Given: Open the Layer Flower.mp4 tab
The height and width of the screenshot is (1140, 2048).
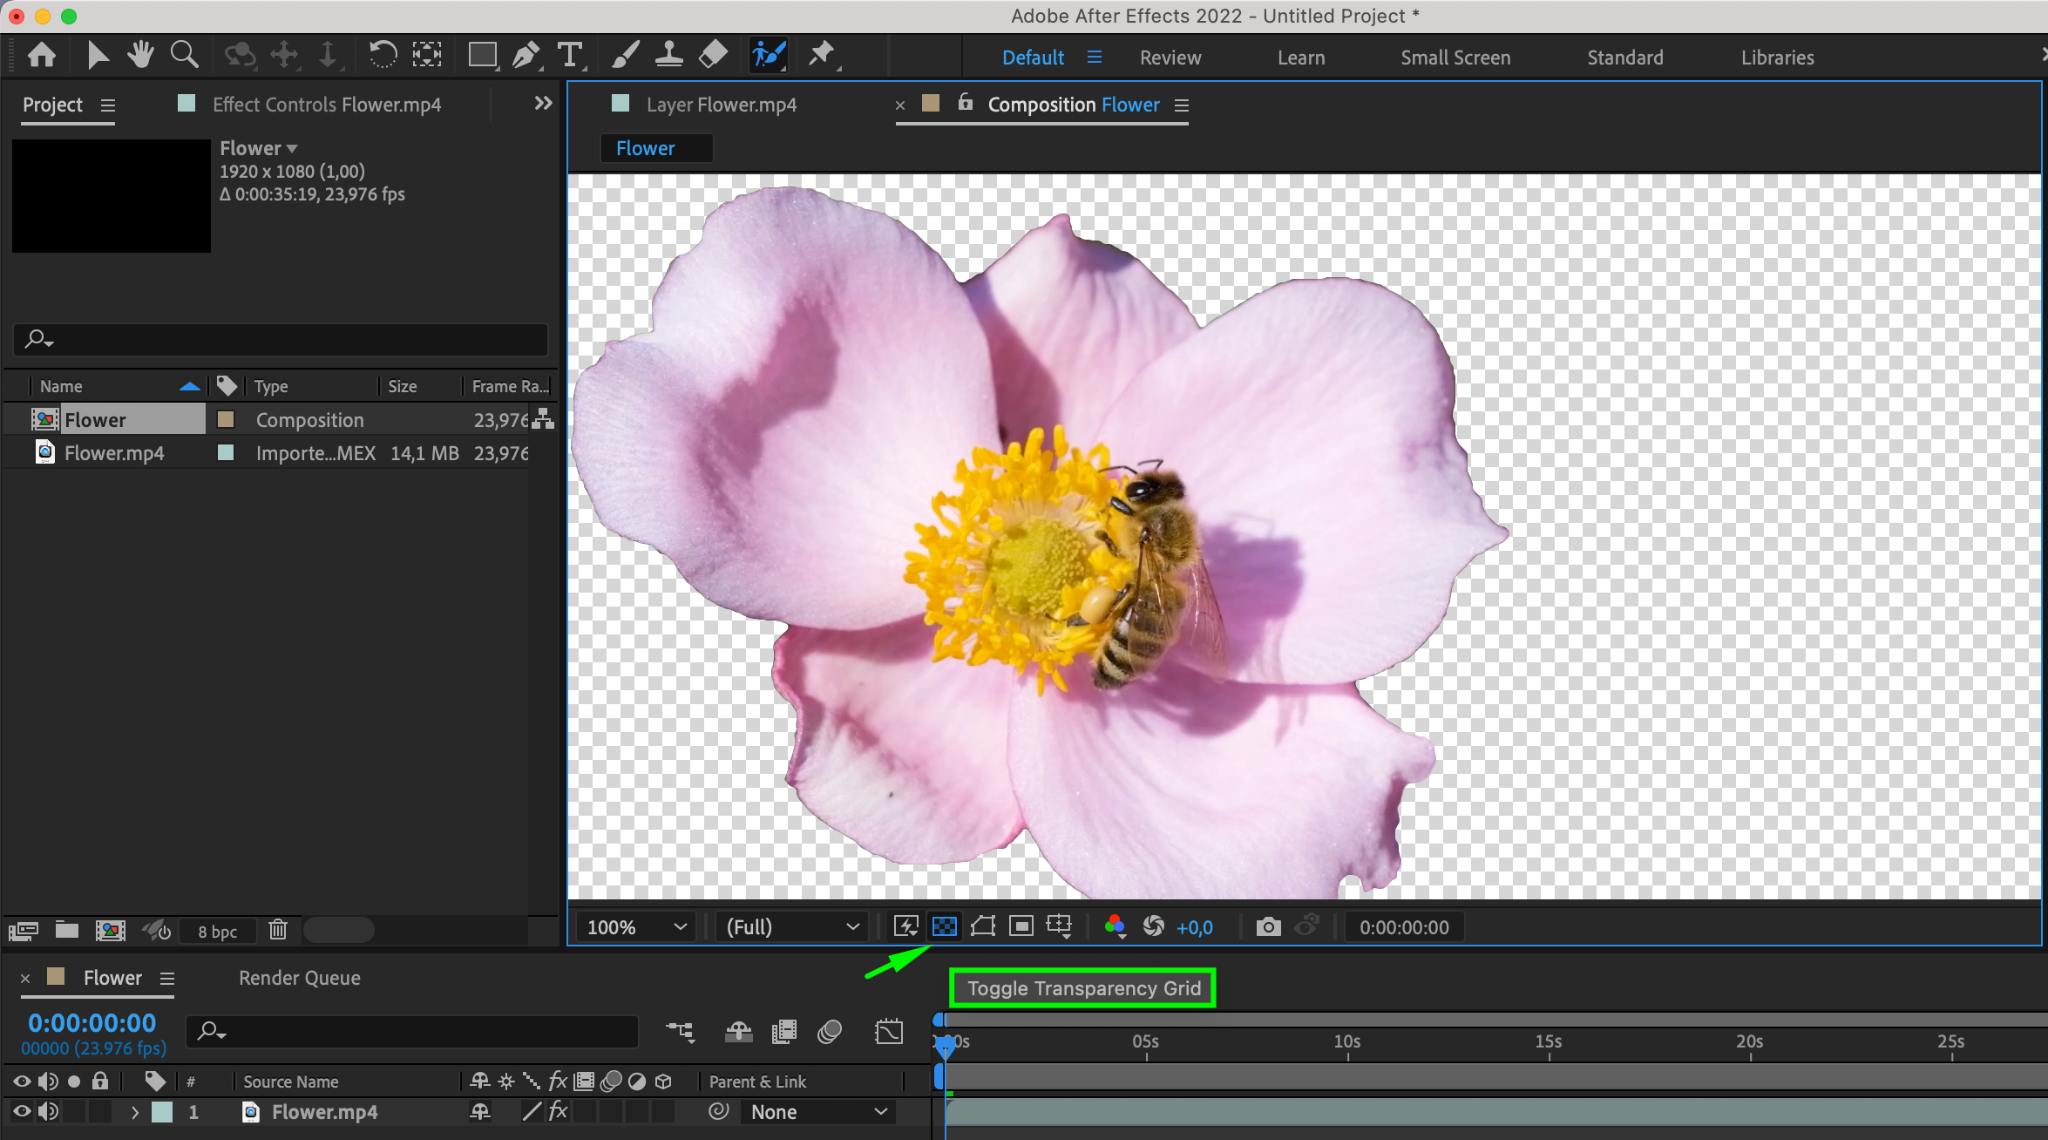Looking at the screenshot, I should pos(720,105).
